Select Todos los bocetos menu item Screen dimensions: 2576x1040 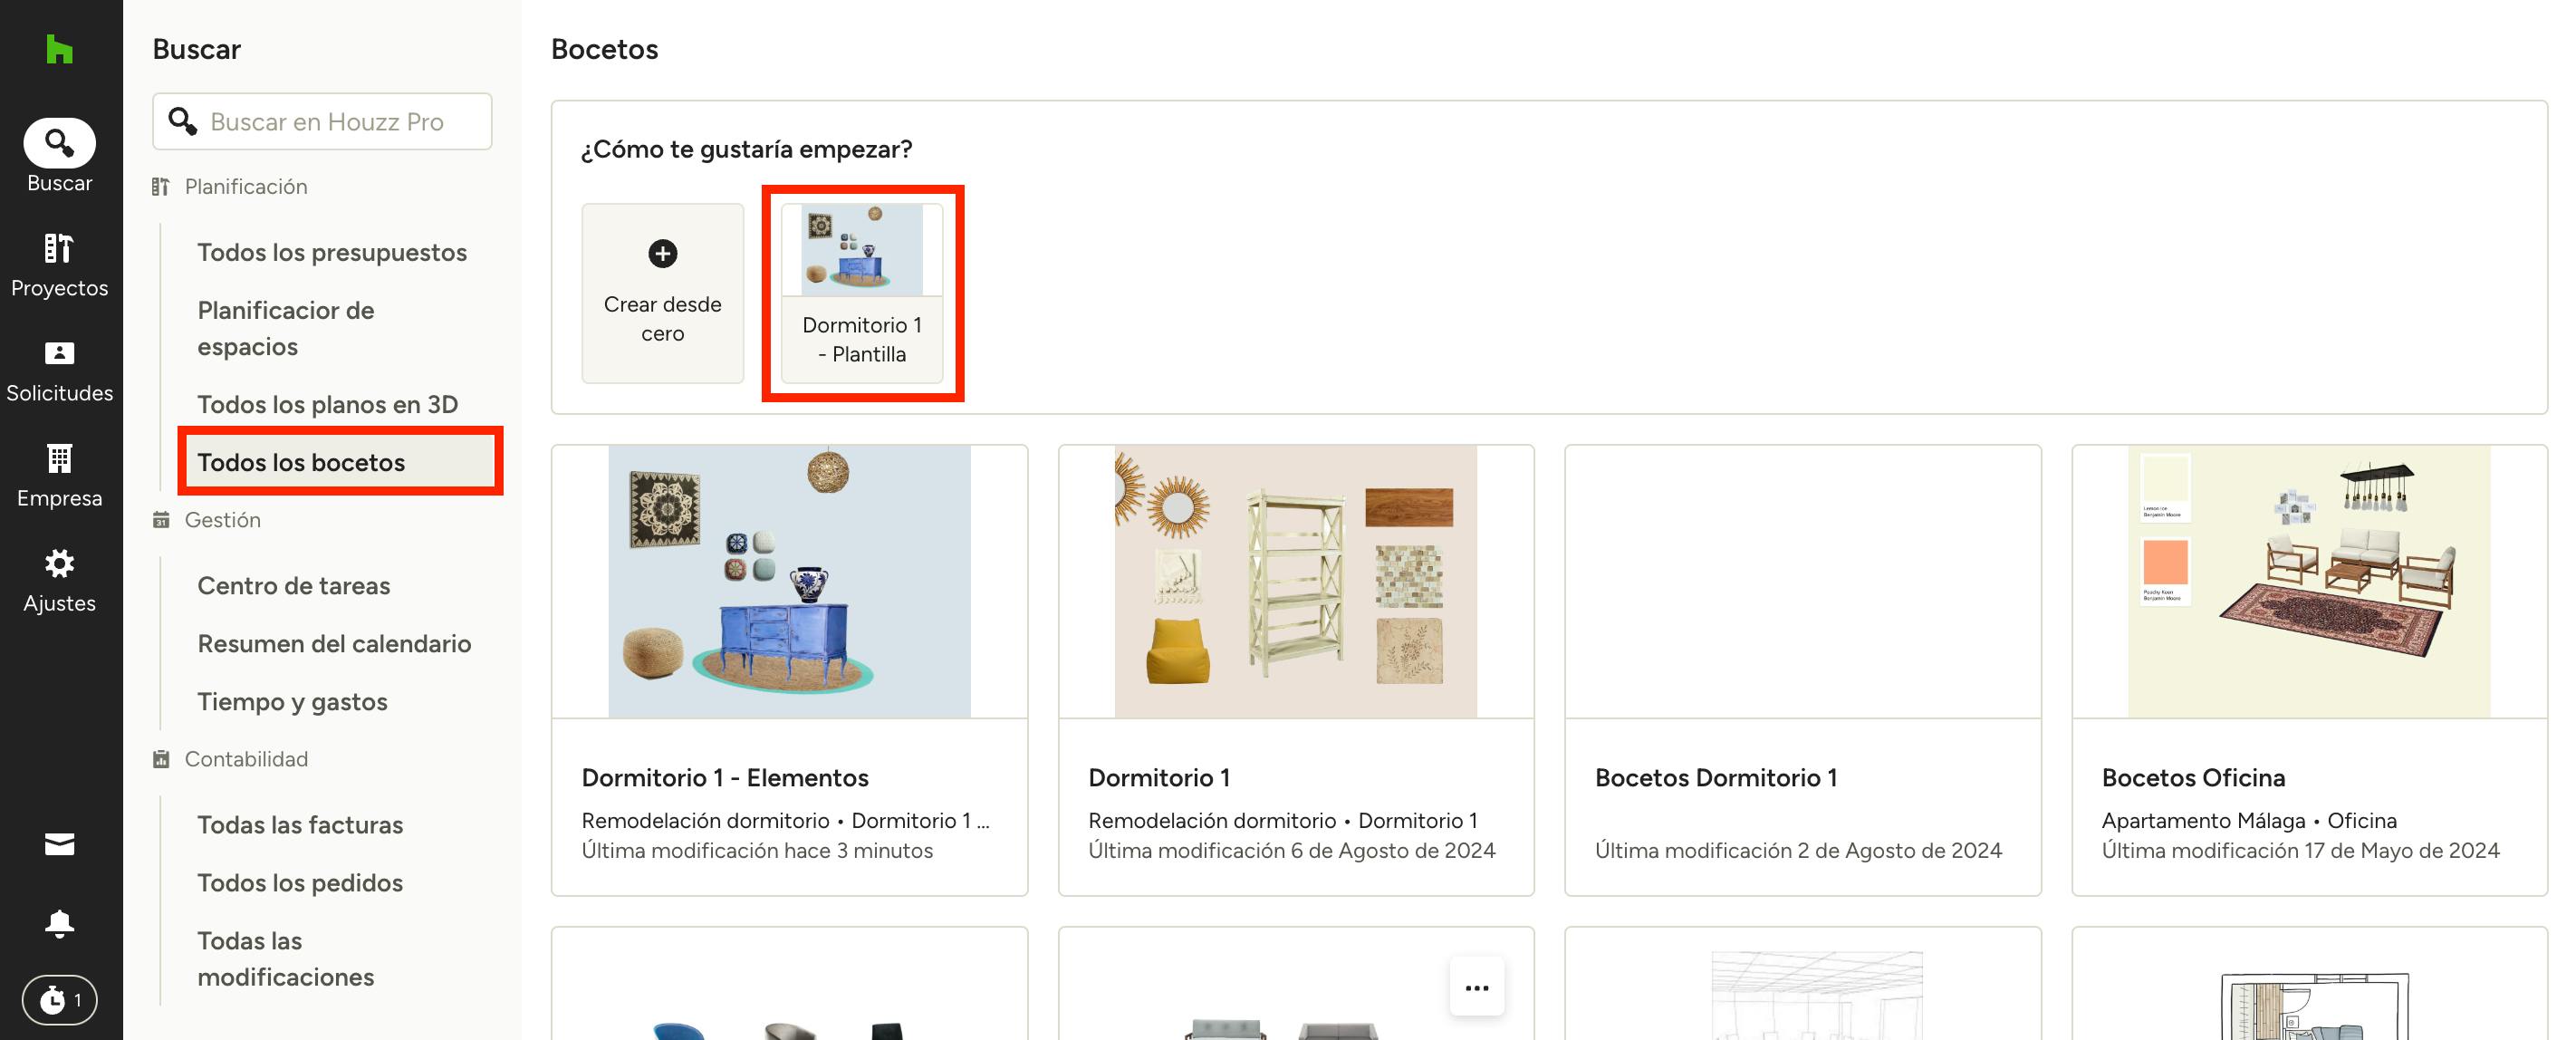click(301, 462)
